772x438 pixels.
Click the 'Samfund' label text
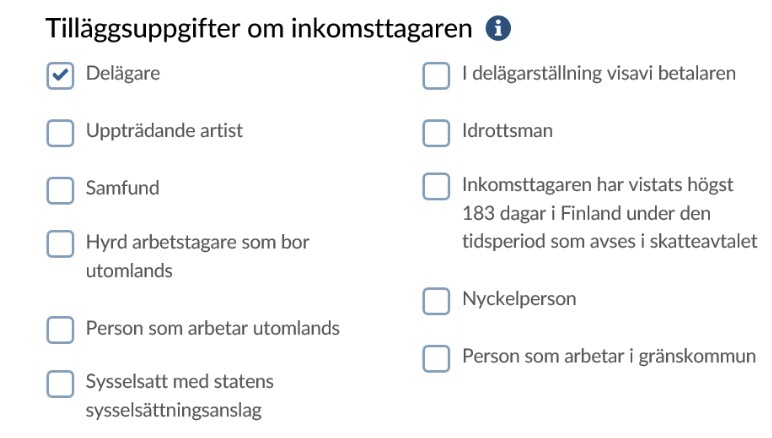click(122, 188)
